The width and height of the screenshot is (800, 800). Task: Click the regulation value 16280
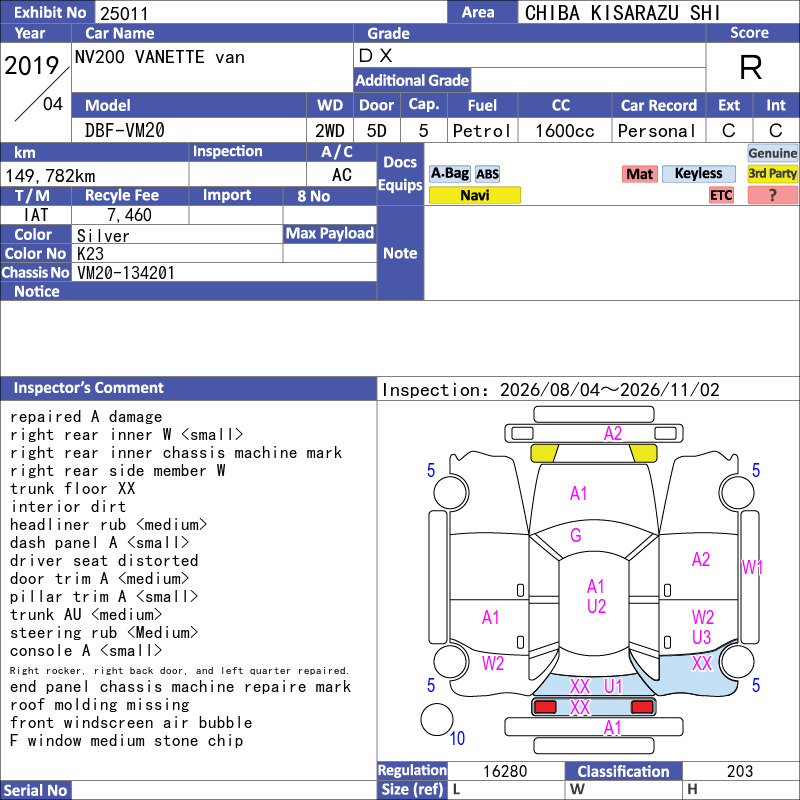click(505, 771)
